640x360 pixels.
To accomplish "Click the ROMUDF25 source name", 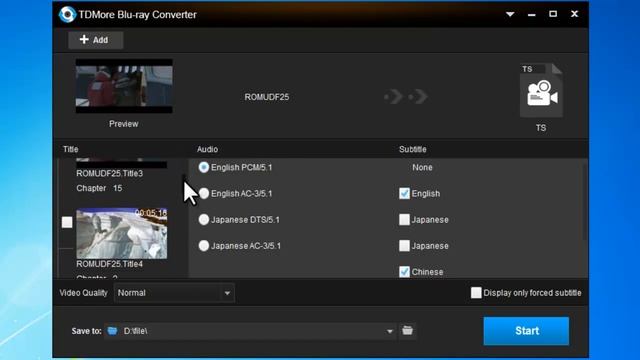I will (267, 97).
